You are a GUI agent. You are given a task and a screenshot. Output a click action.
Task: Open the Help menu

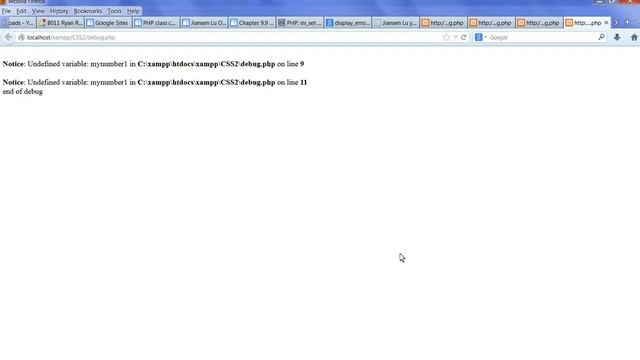click(x=133, y=11)
